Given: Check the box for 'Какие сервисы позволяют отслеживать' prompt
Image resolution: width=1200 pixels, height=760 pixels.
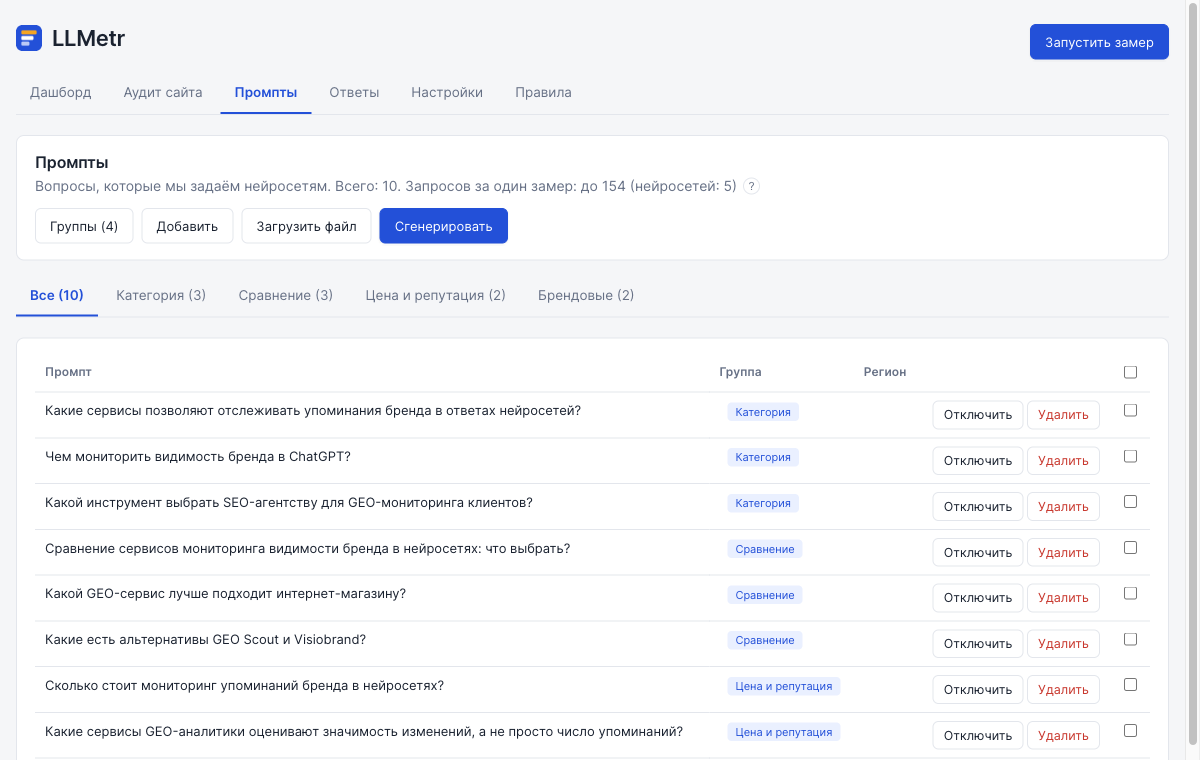Looking at the screenshot, I should (1130, 410).
